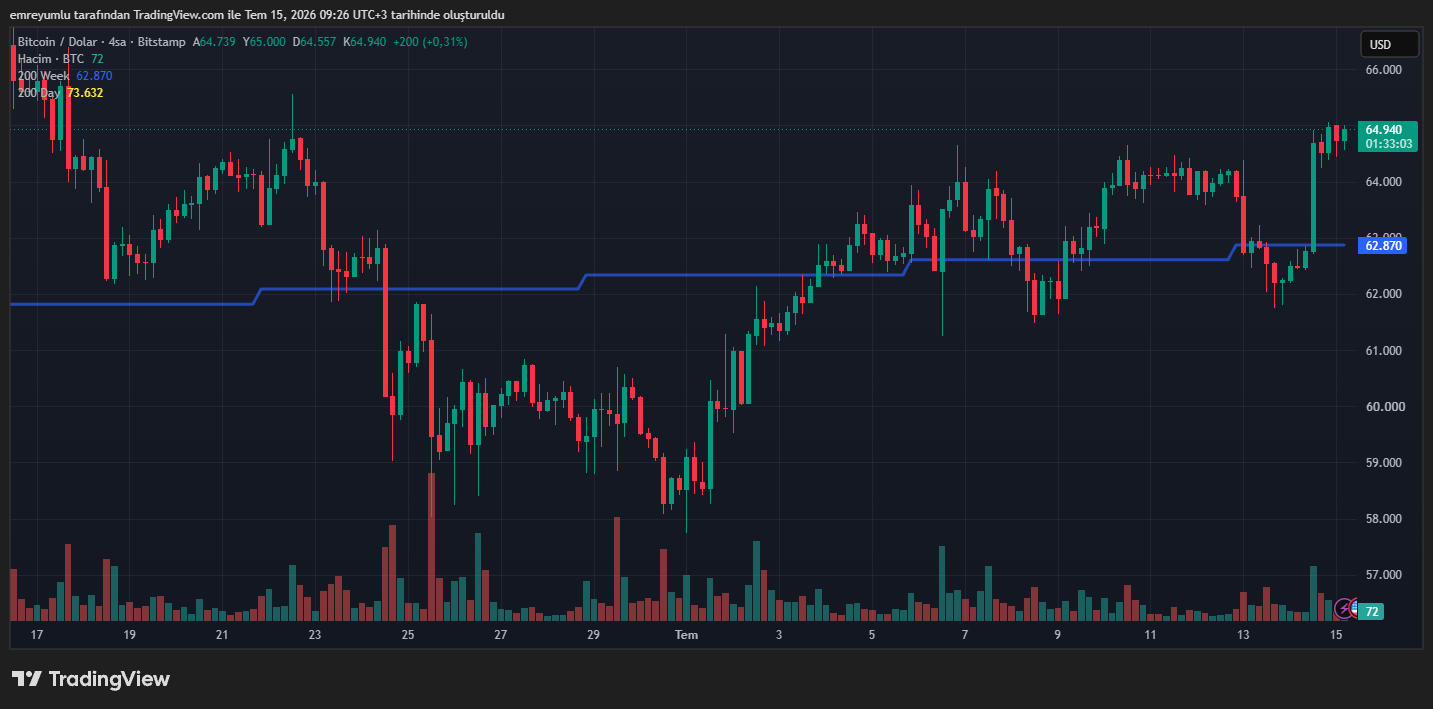
Task: Click date 19 on the time axis
Action: 129,635
